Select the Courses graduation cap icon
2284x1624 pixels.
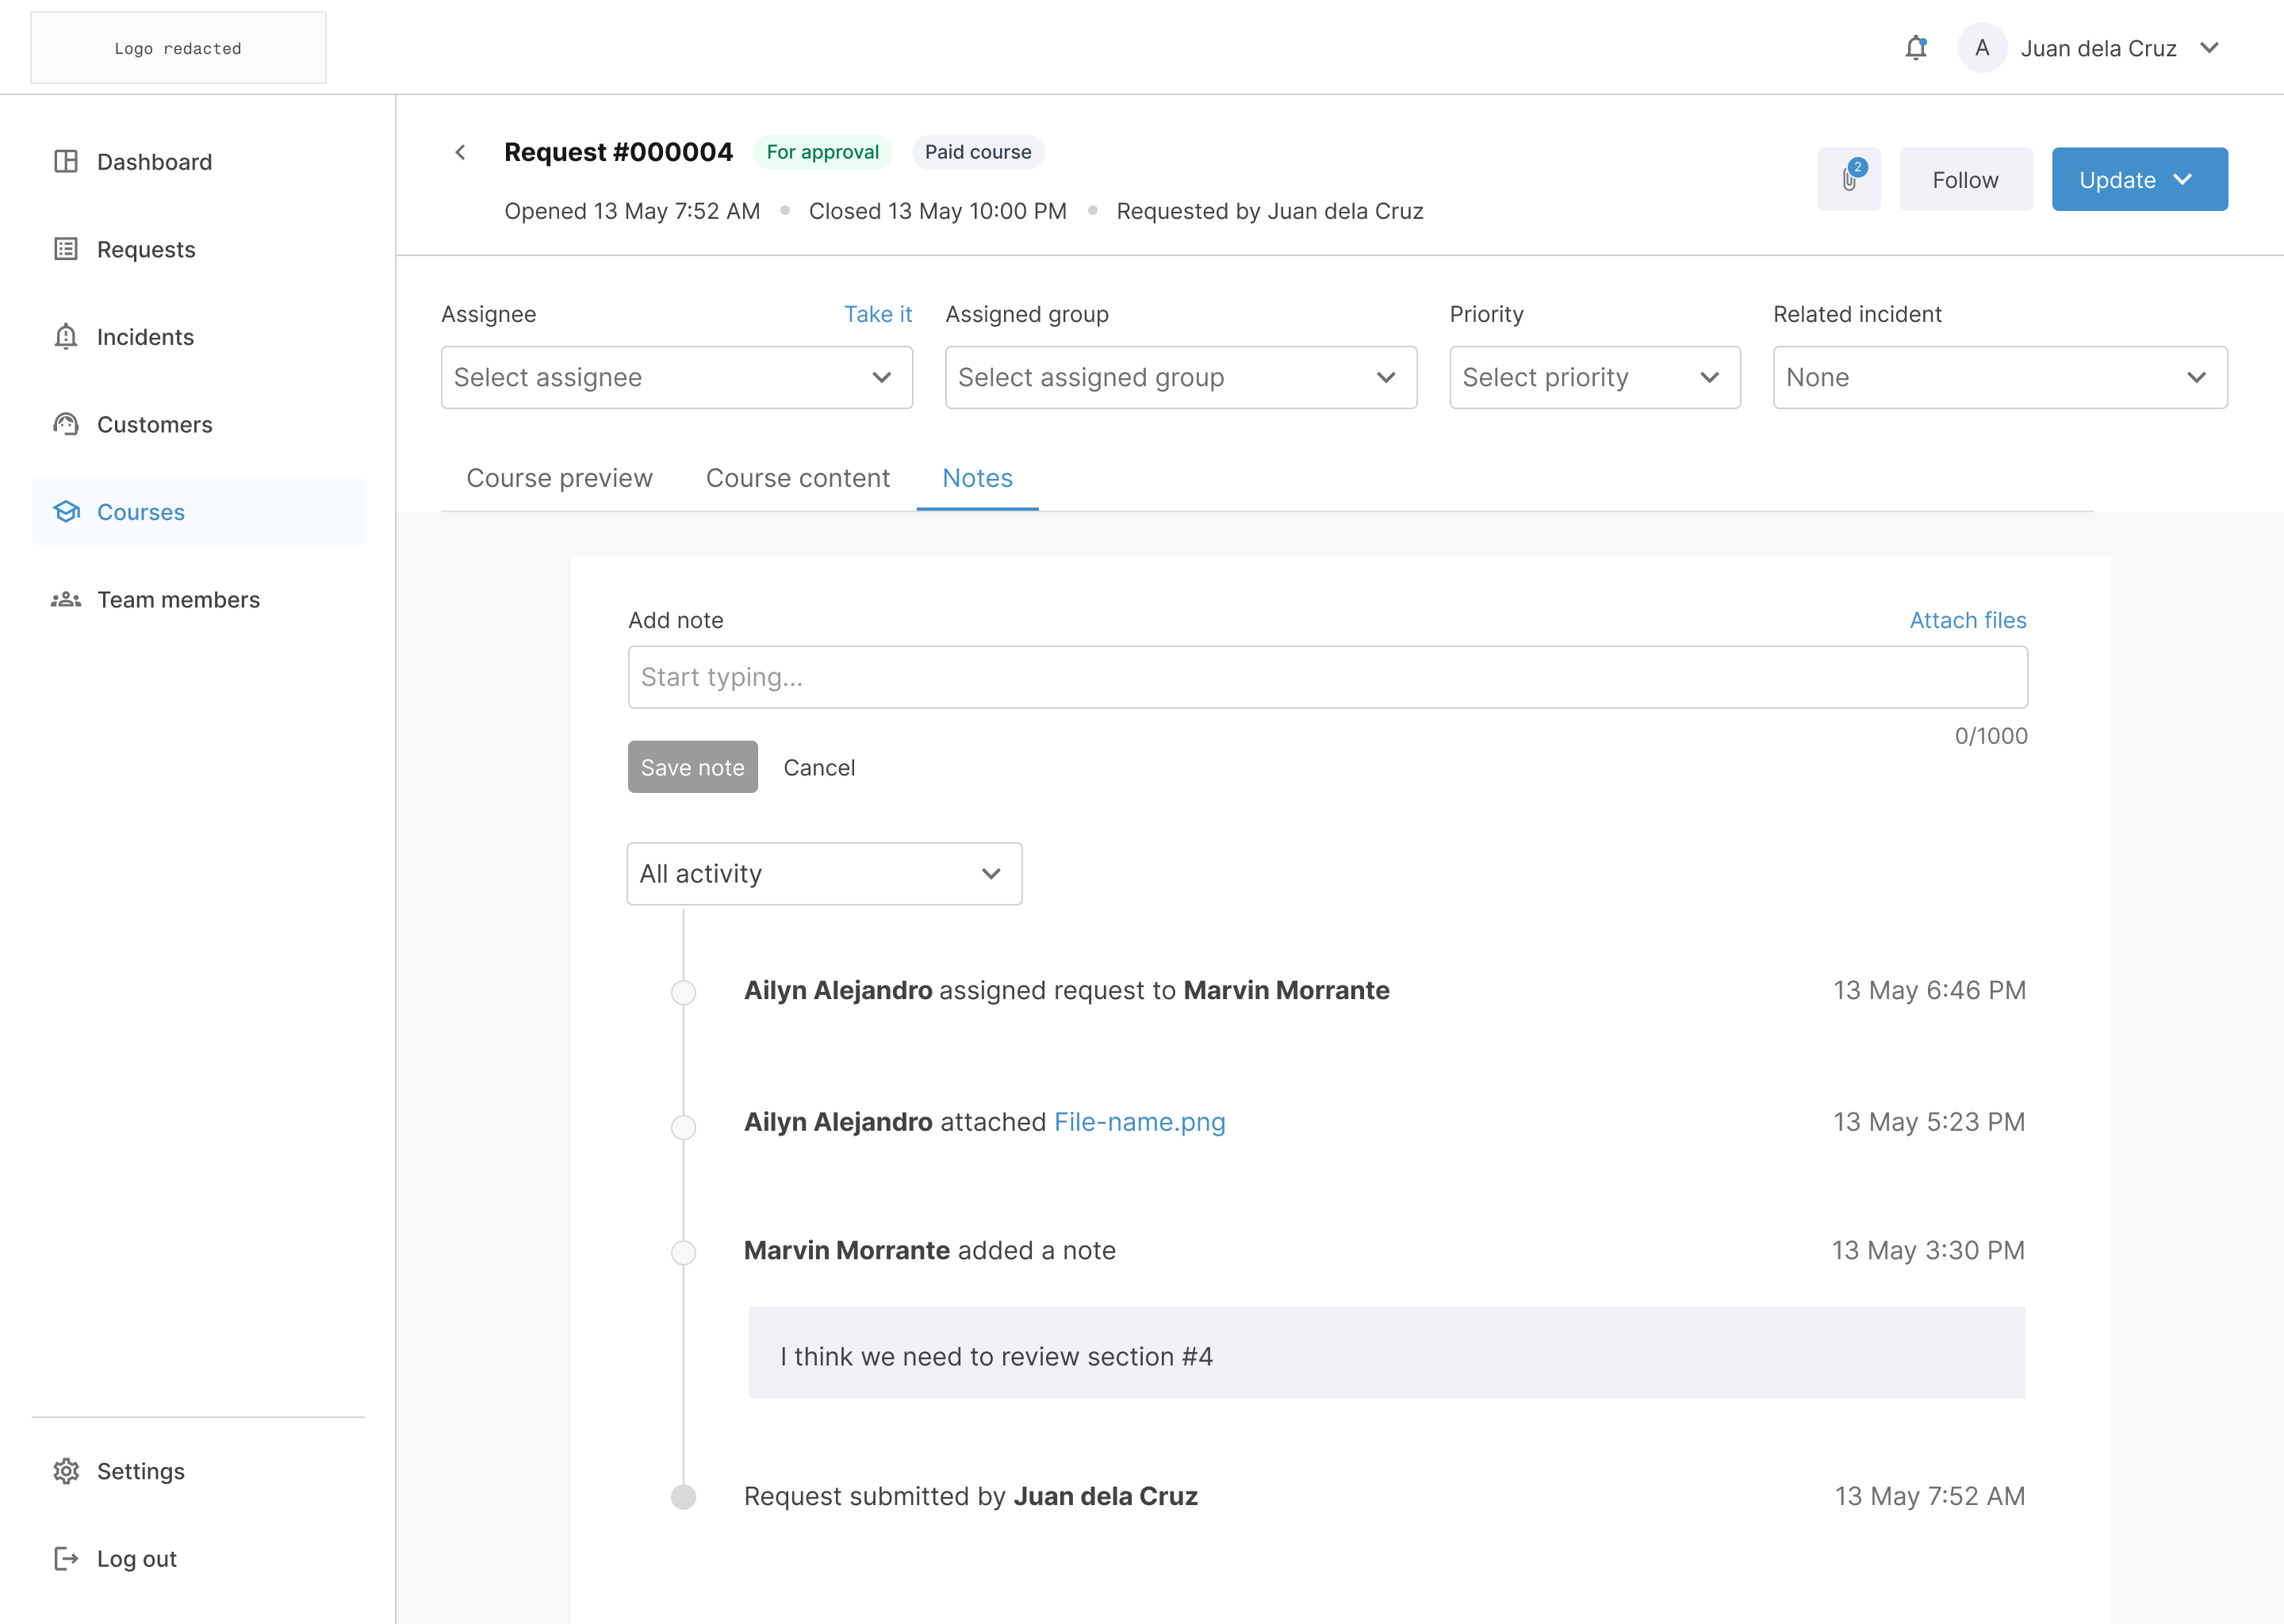(66, 511)
